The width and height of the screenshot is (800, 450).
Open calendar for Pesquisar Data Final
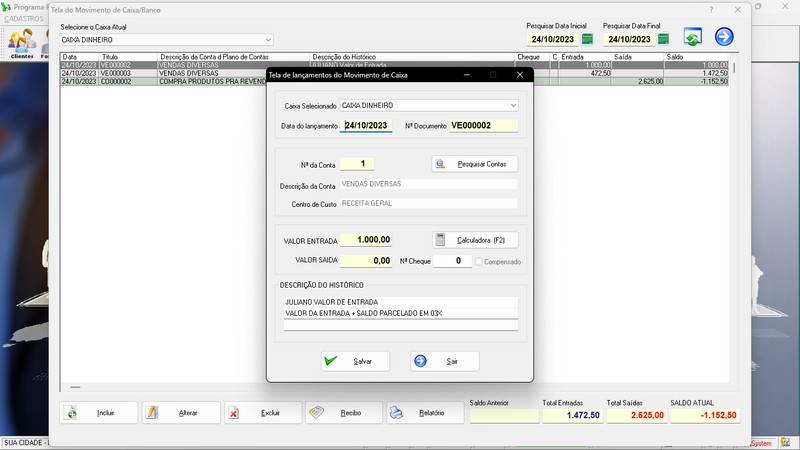(x=662, y=39)
